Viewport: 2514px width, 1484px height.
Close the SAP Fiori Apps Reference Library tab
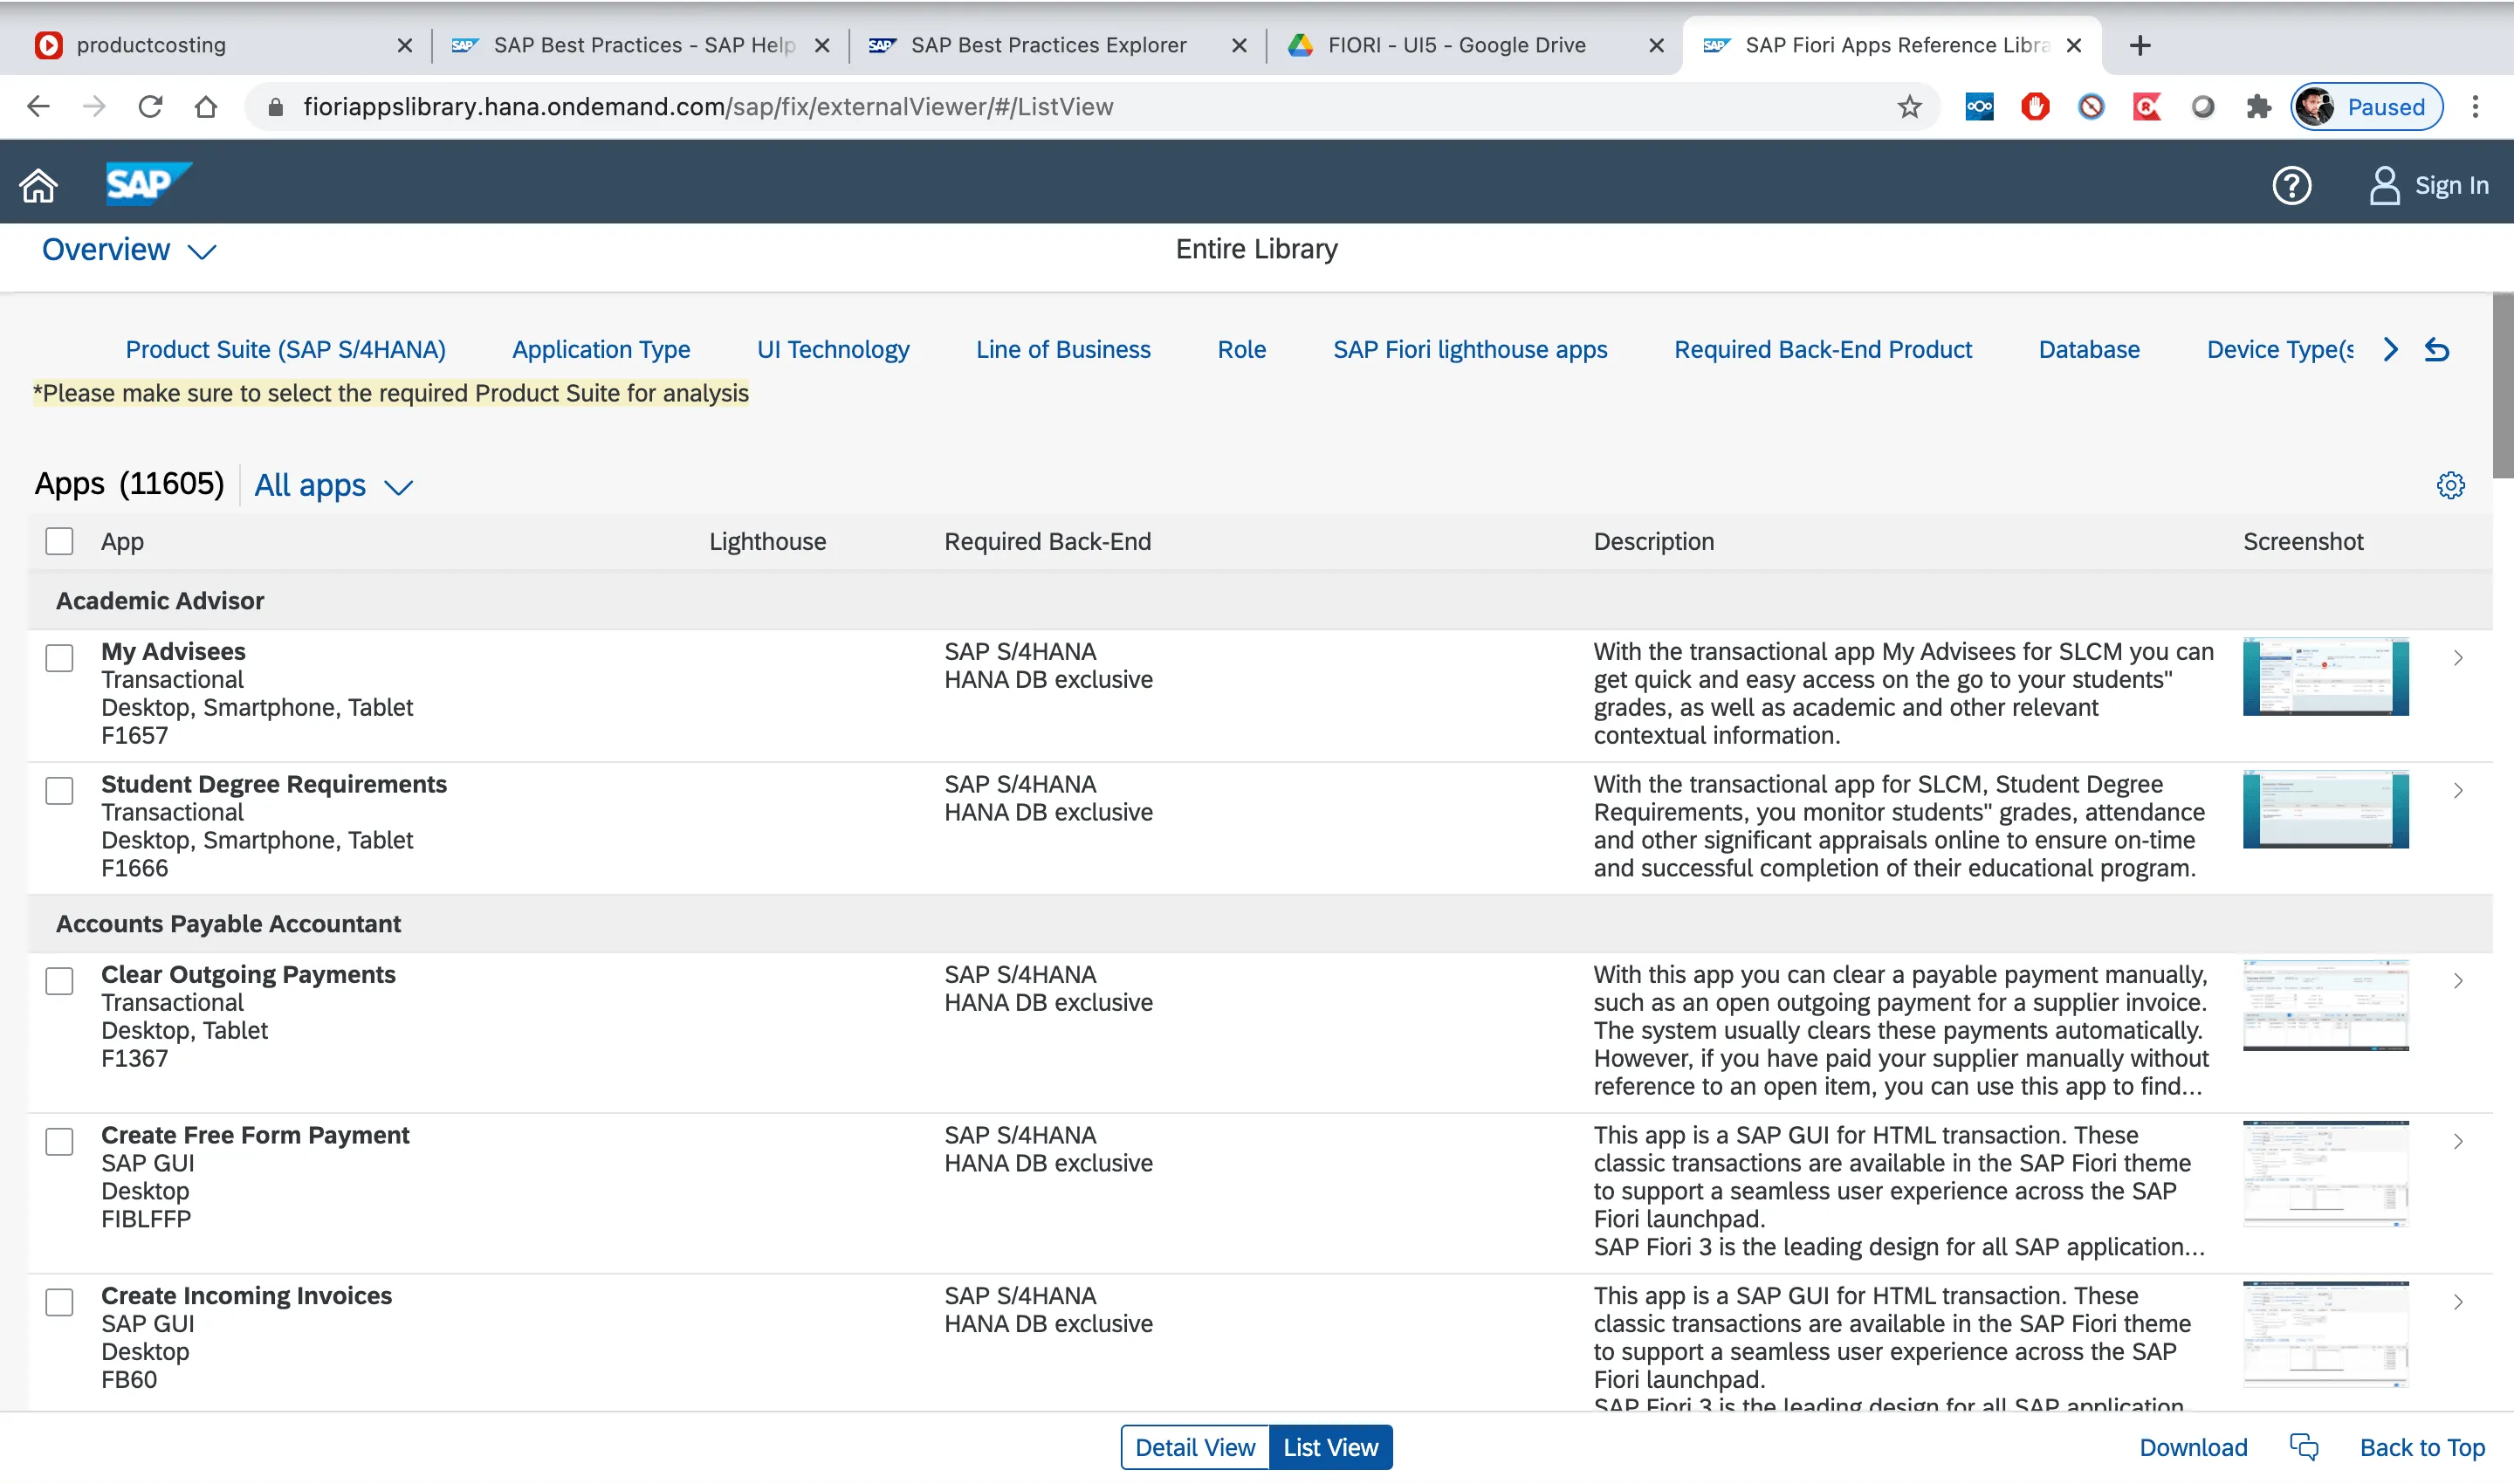(2074, 45)
